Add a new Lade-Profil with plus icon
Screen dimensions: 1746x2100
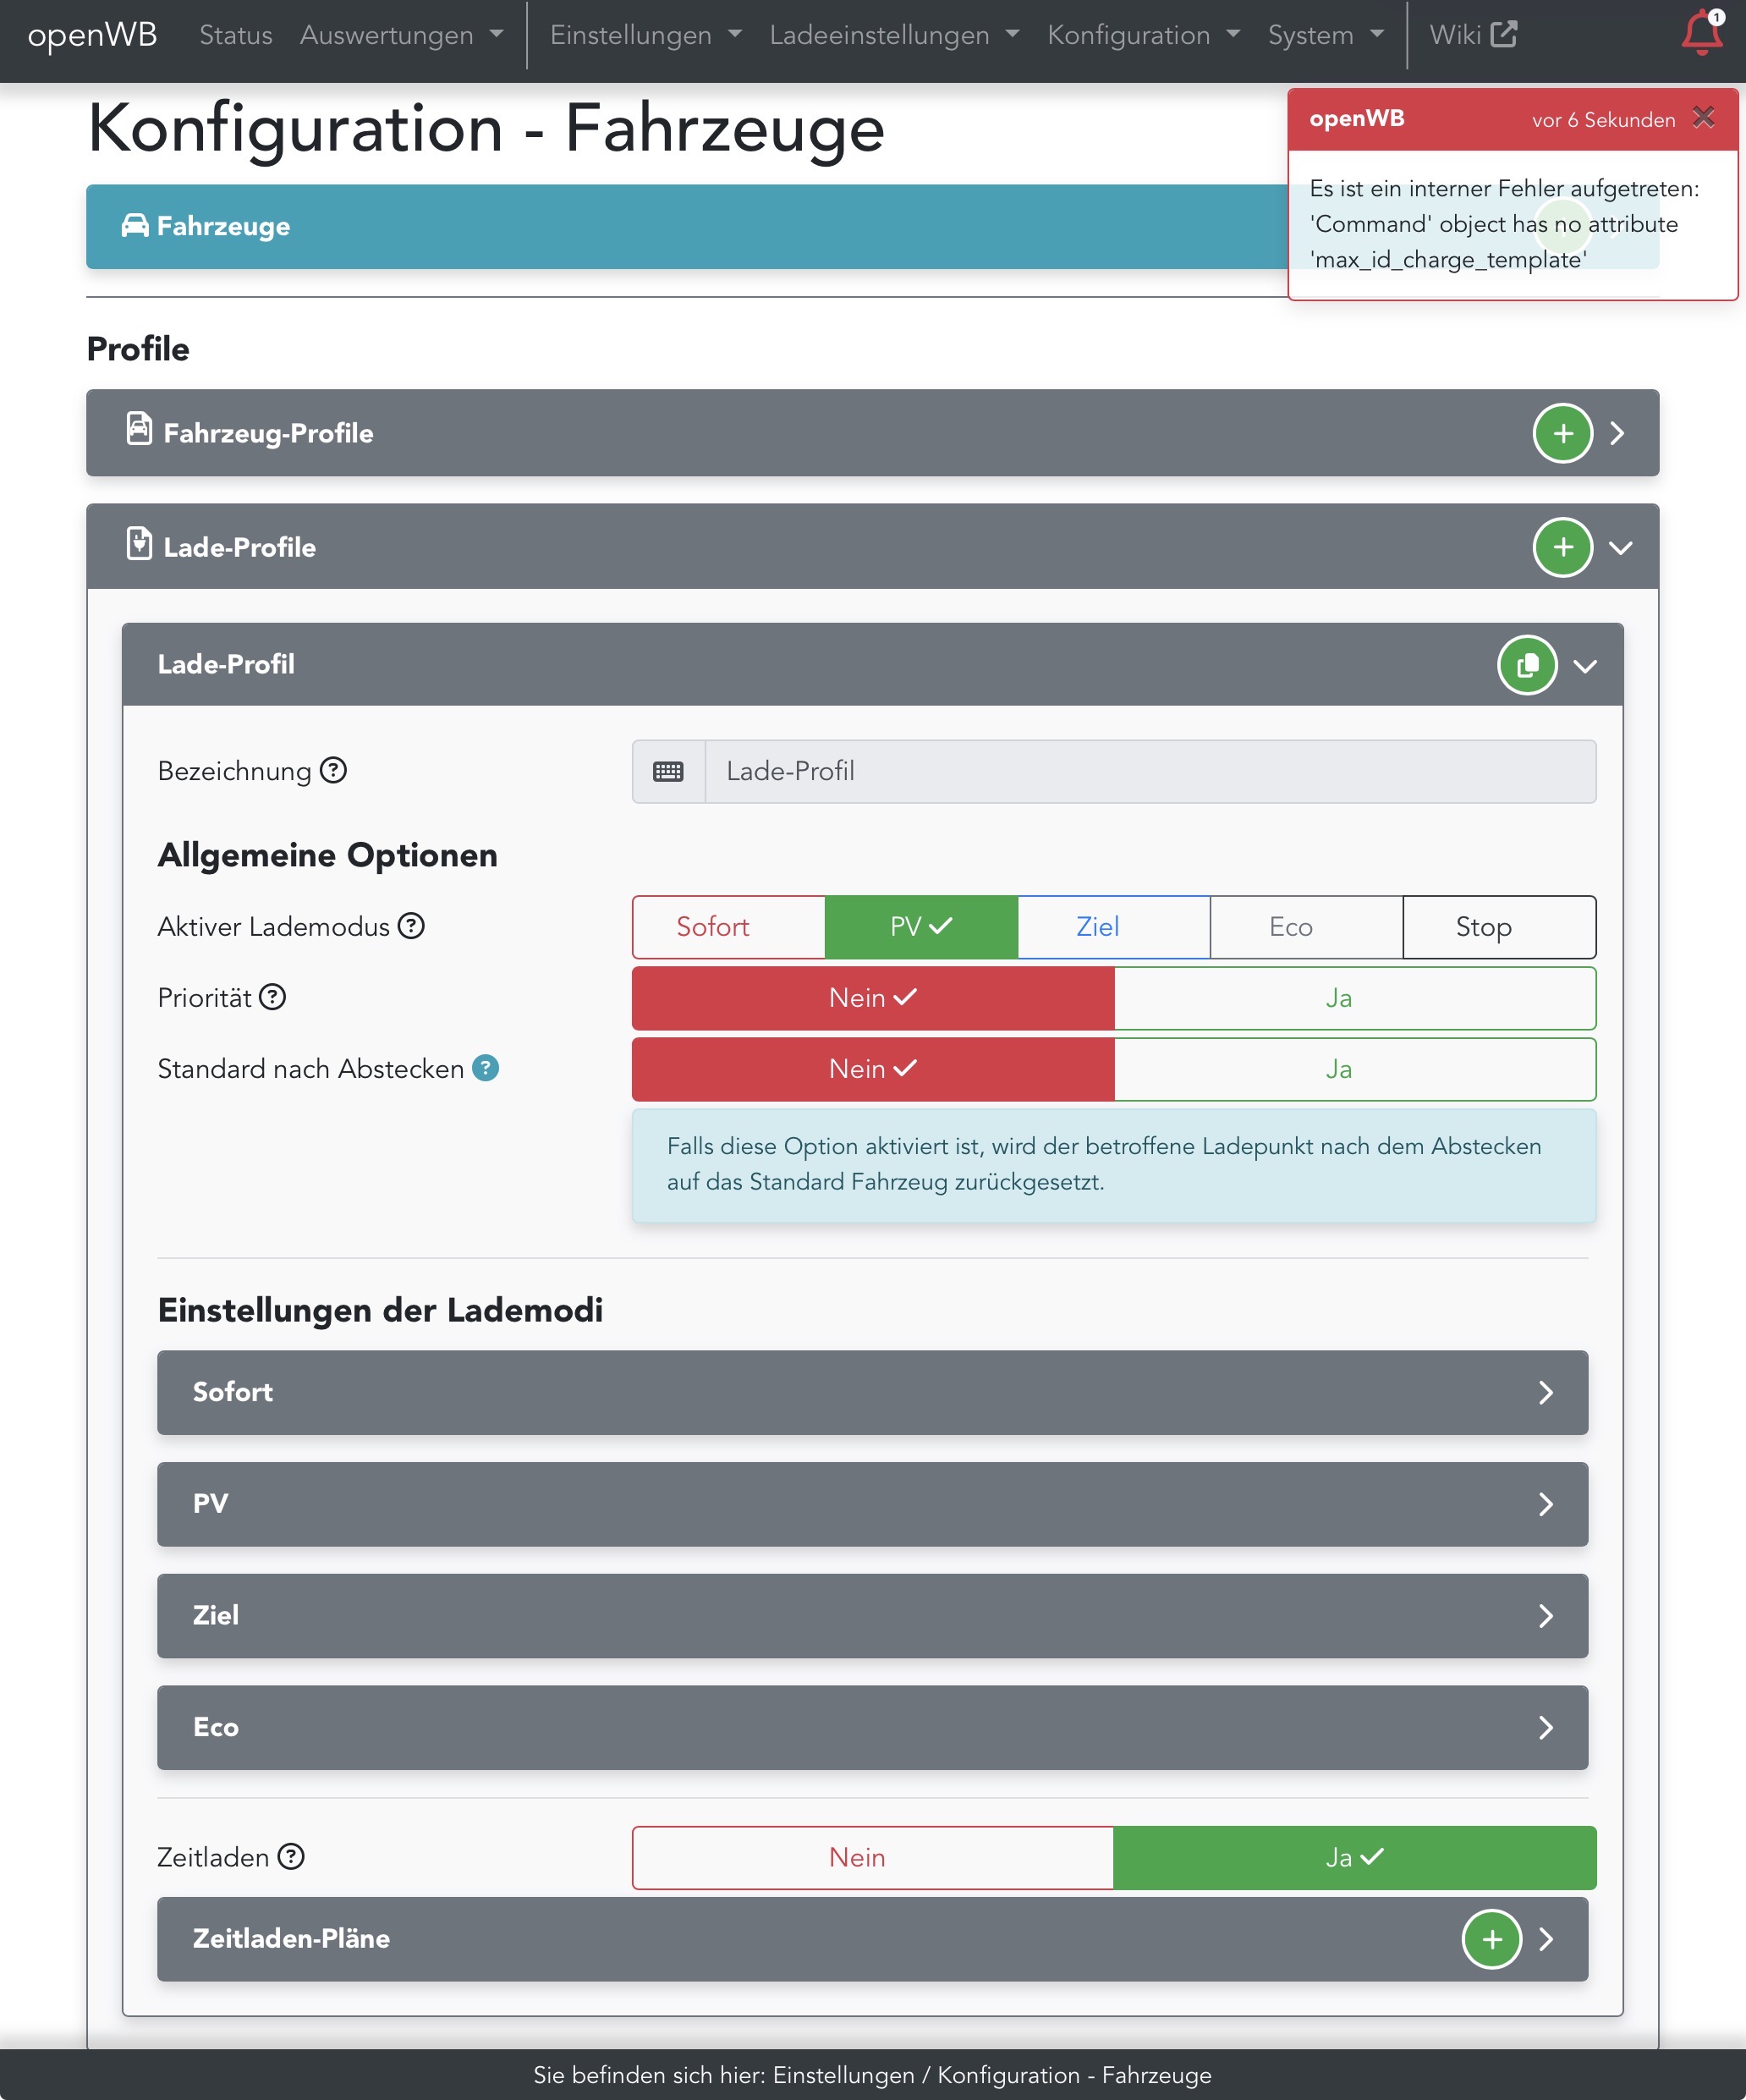[x=1562, y=547]
